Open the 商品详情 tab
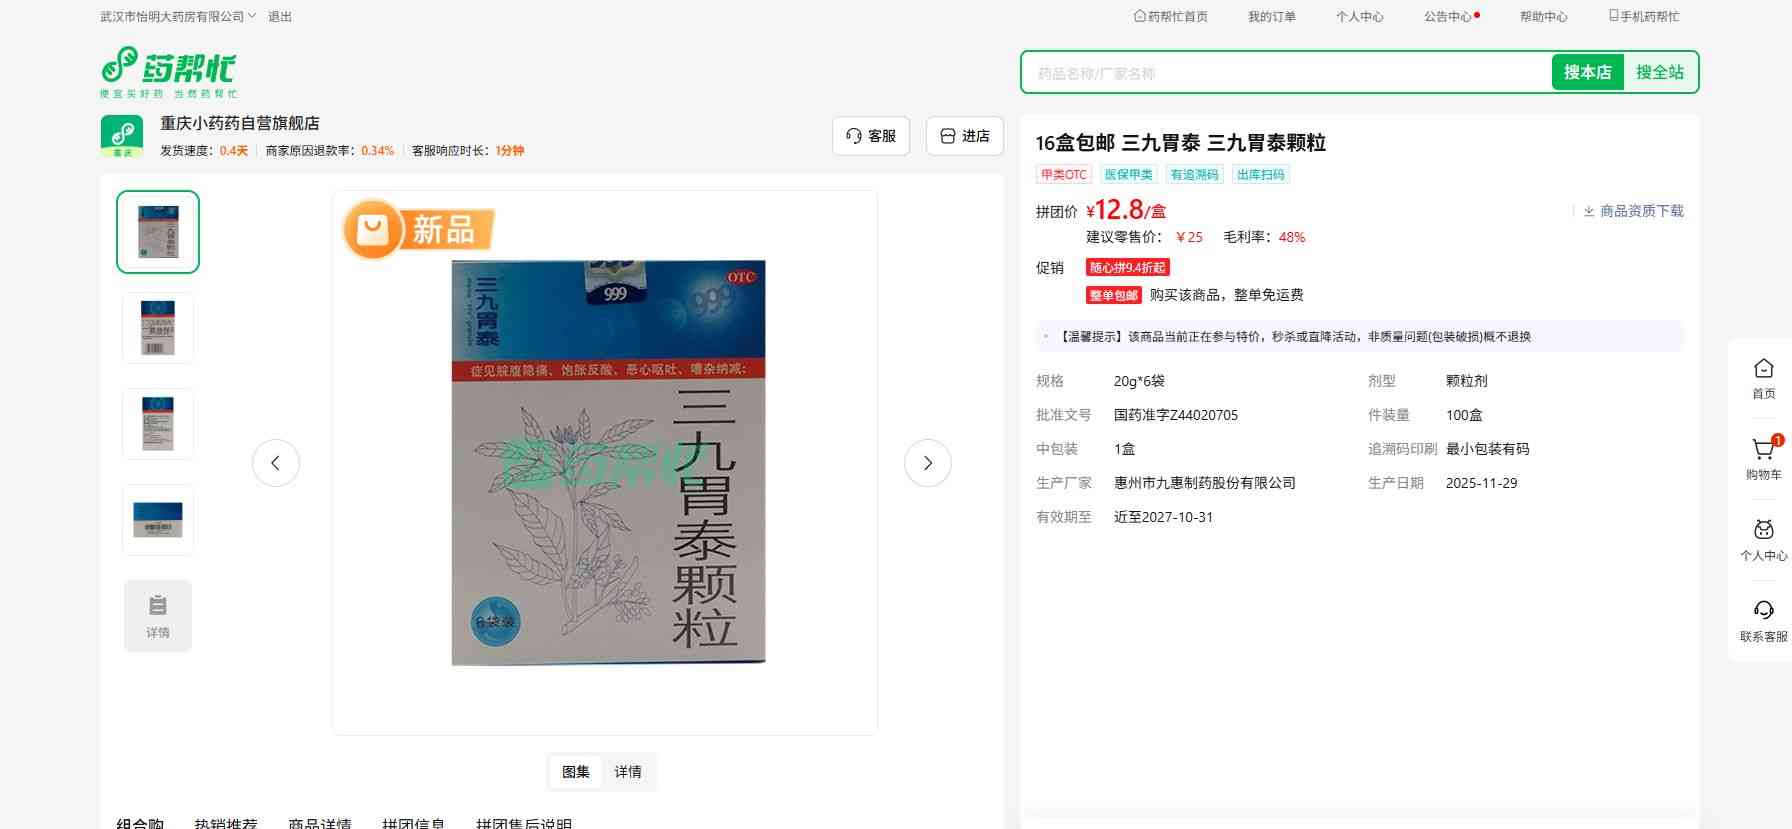Viewport: 1792px width, 829px height. (x=320, y=823)
